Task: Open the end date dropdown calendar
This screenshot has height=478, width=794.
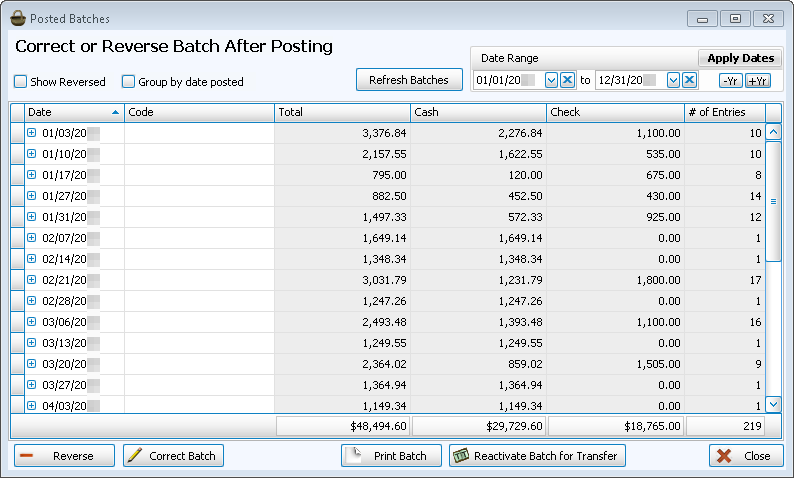Action: [673, 80]
